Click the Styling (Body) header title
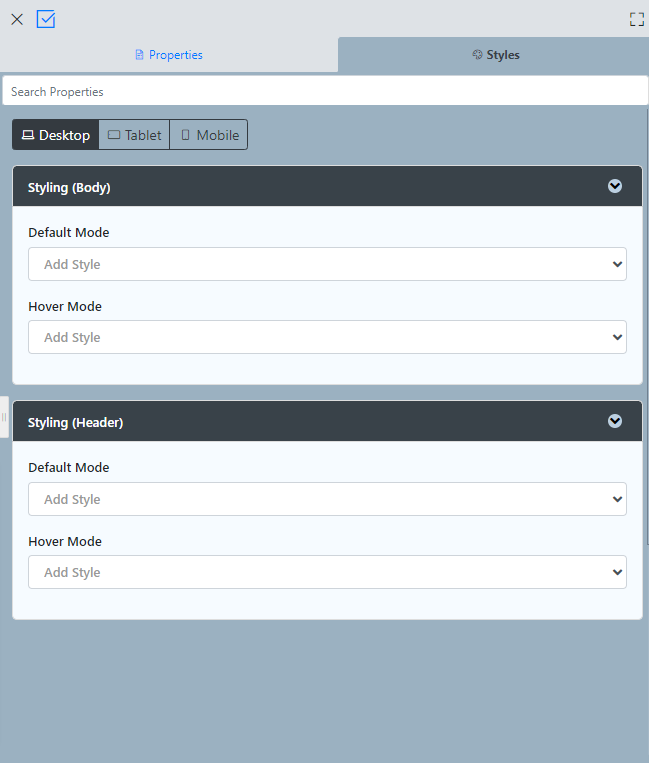Screen dimensions: 649x763 pyautogui.click(x=69, y=187)
